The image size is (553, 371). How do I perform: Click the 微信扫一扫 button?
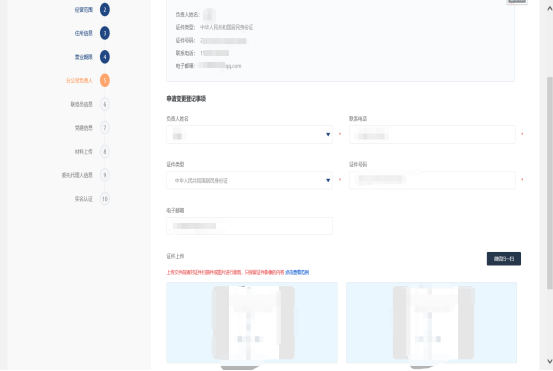[504, 259]
